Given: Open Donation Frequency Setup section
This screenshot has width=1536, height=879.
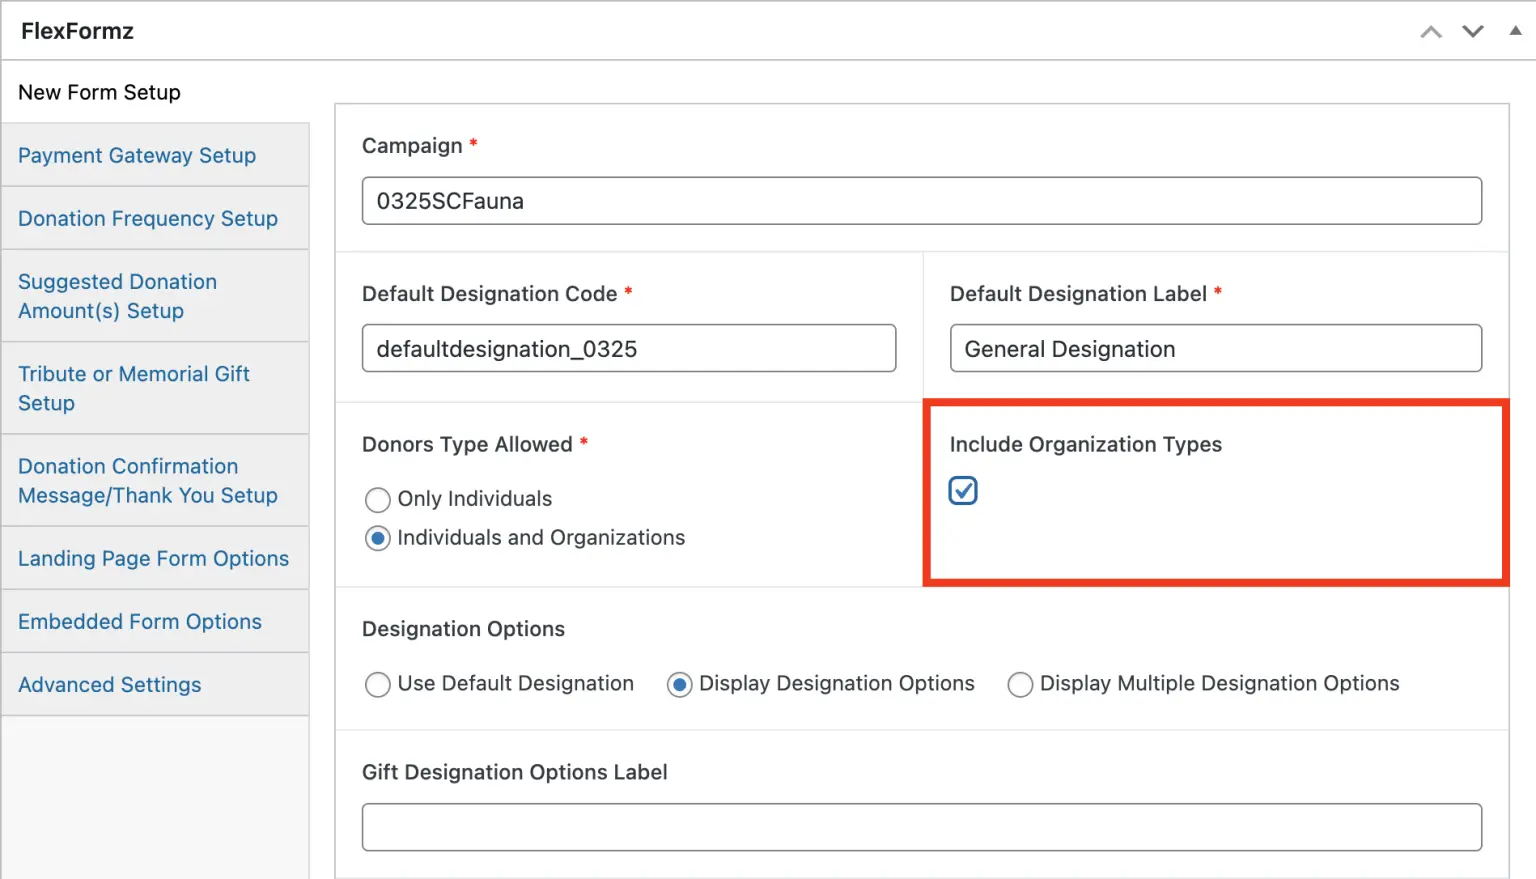Looking at the screenshot, I should click(148, 218).
